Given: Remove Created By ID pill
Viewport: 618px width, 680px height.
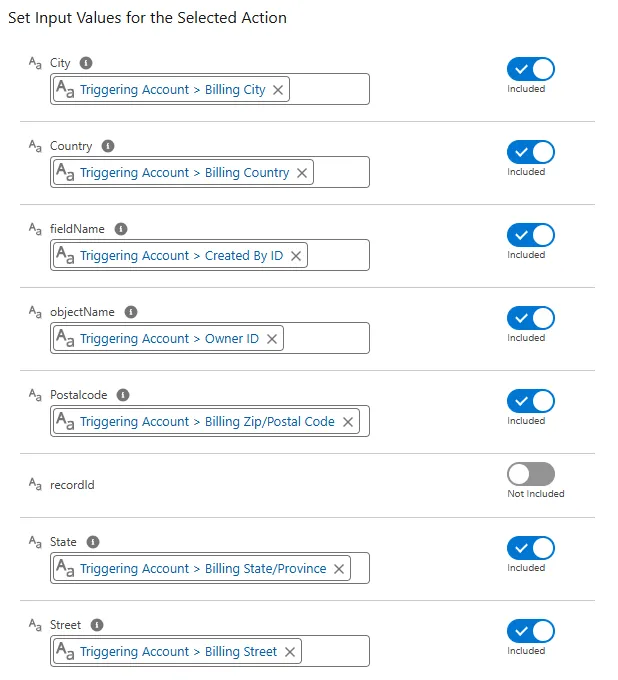Looking at the screenshot, I should [296, 256].
